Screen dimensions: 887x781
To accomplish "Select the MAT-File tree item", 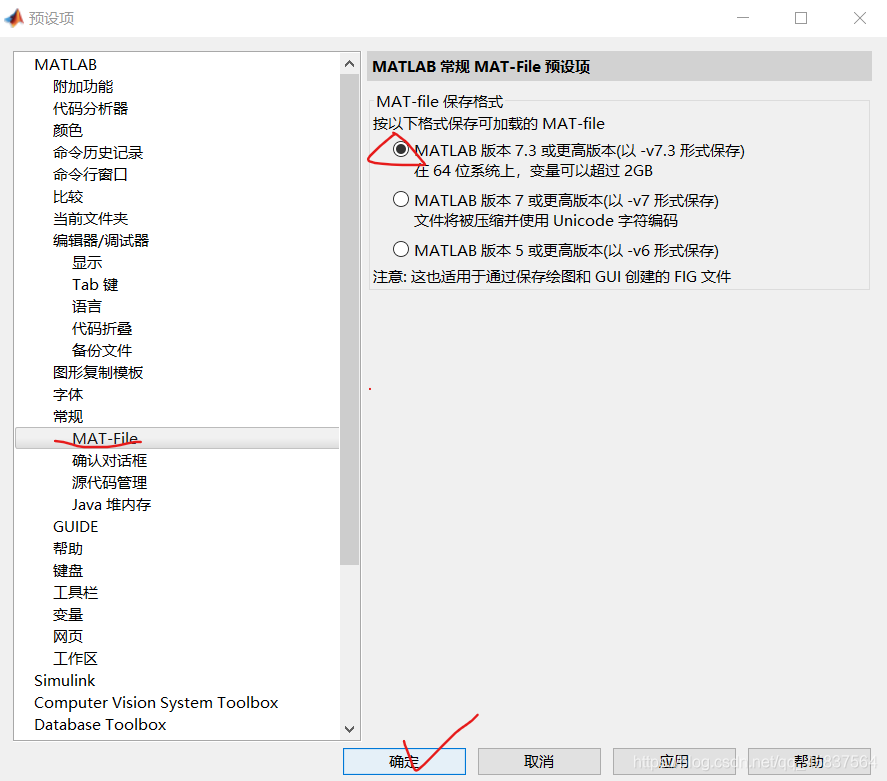I will tap(177, 438).
